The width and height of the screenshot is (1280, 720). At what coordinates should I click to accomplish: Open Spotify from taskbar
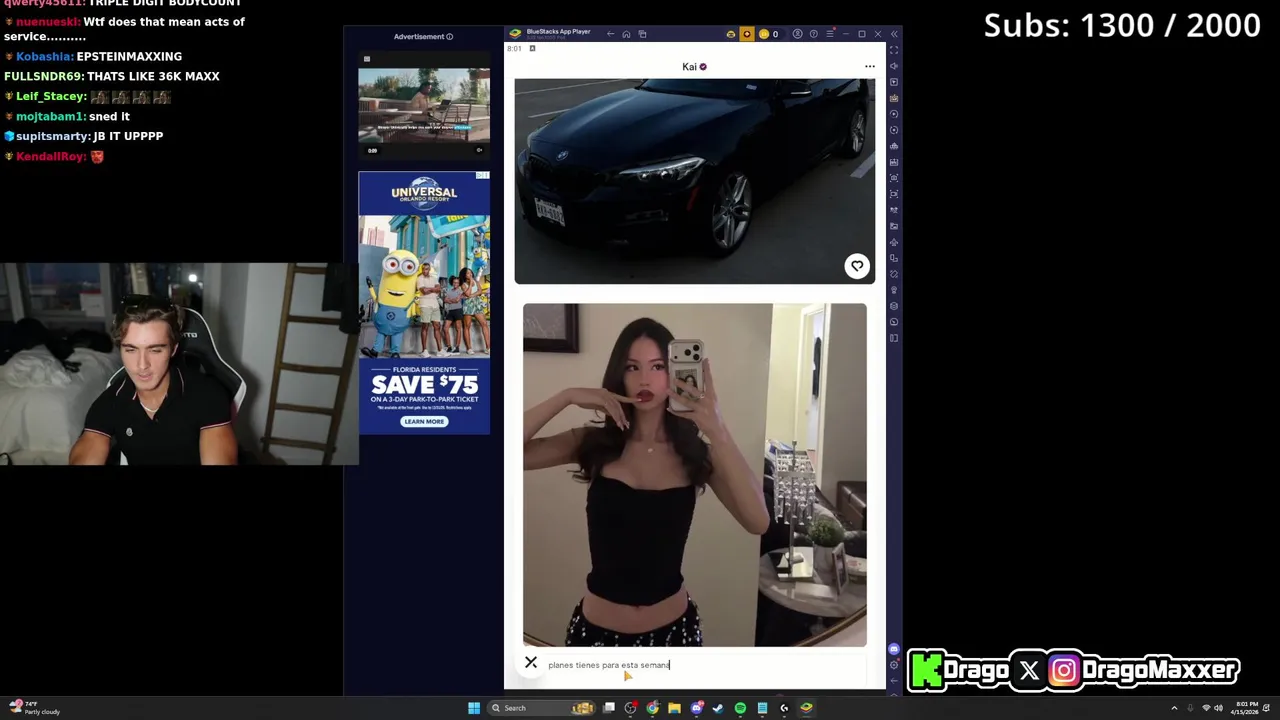(740, 708)
